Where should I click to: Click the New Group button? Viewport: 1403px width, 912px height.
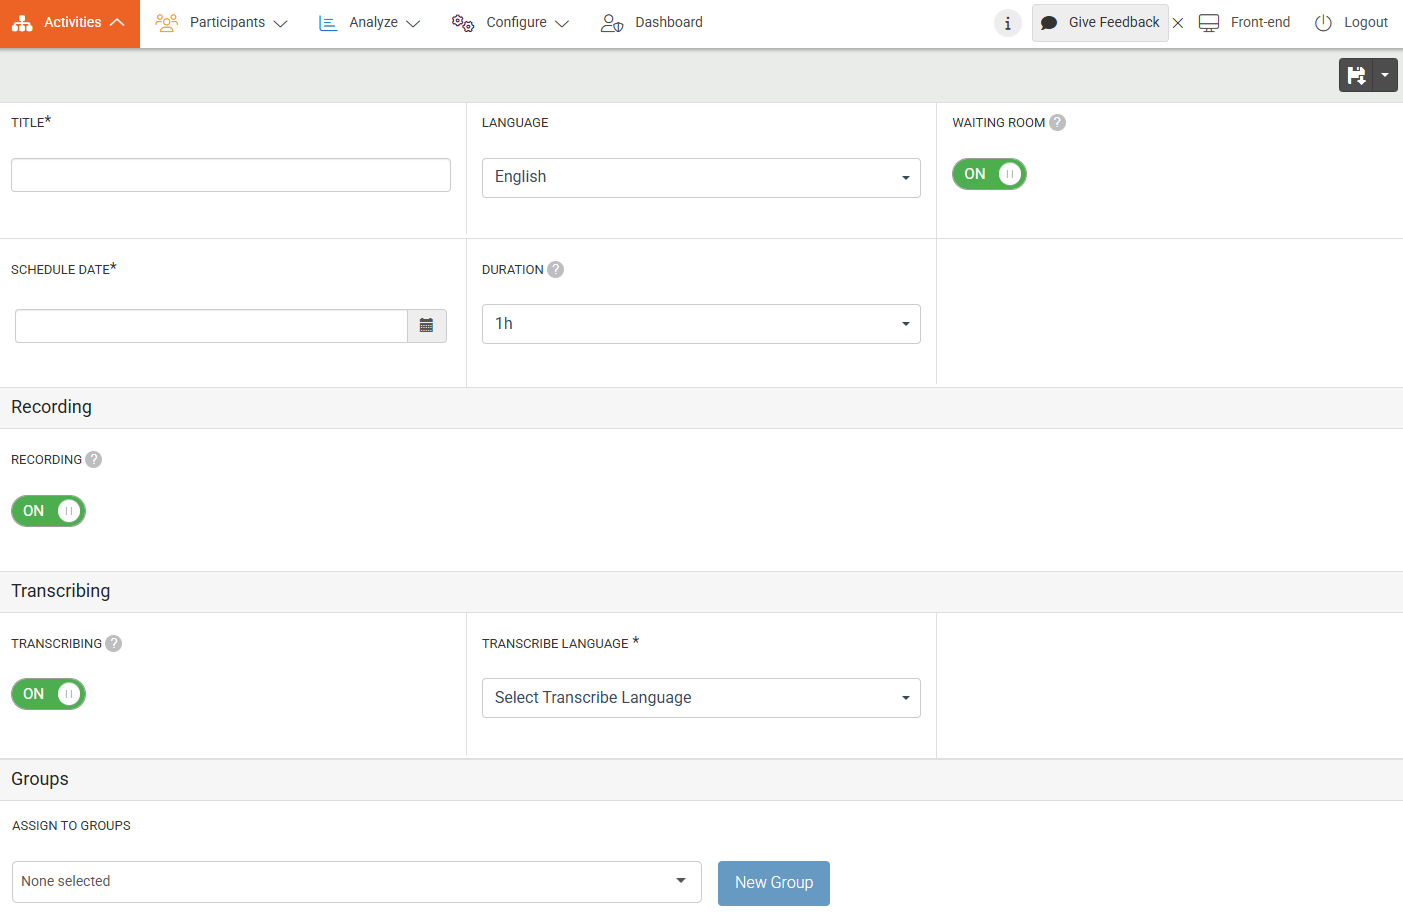(773, 883)
